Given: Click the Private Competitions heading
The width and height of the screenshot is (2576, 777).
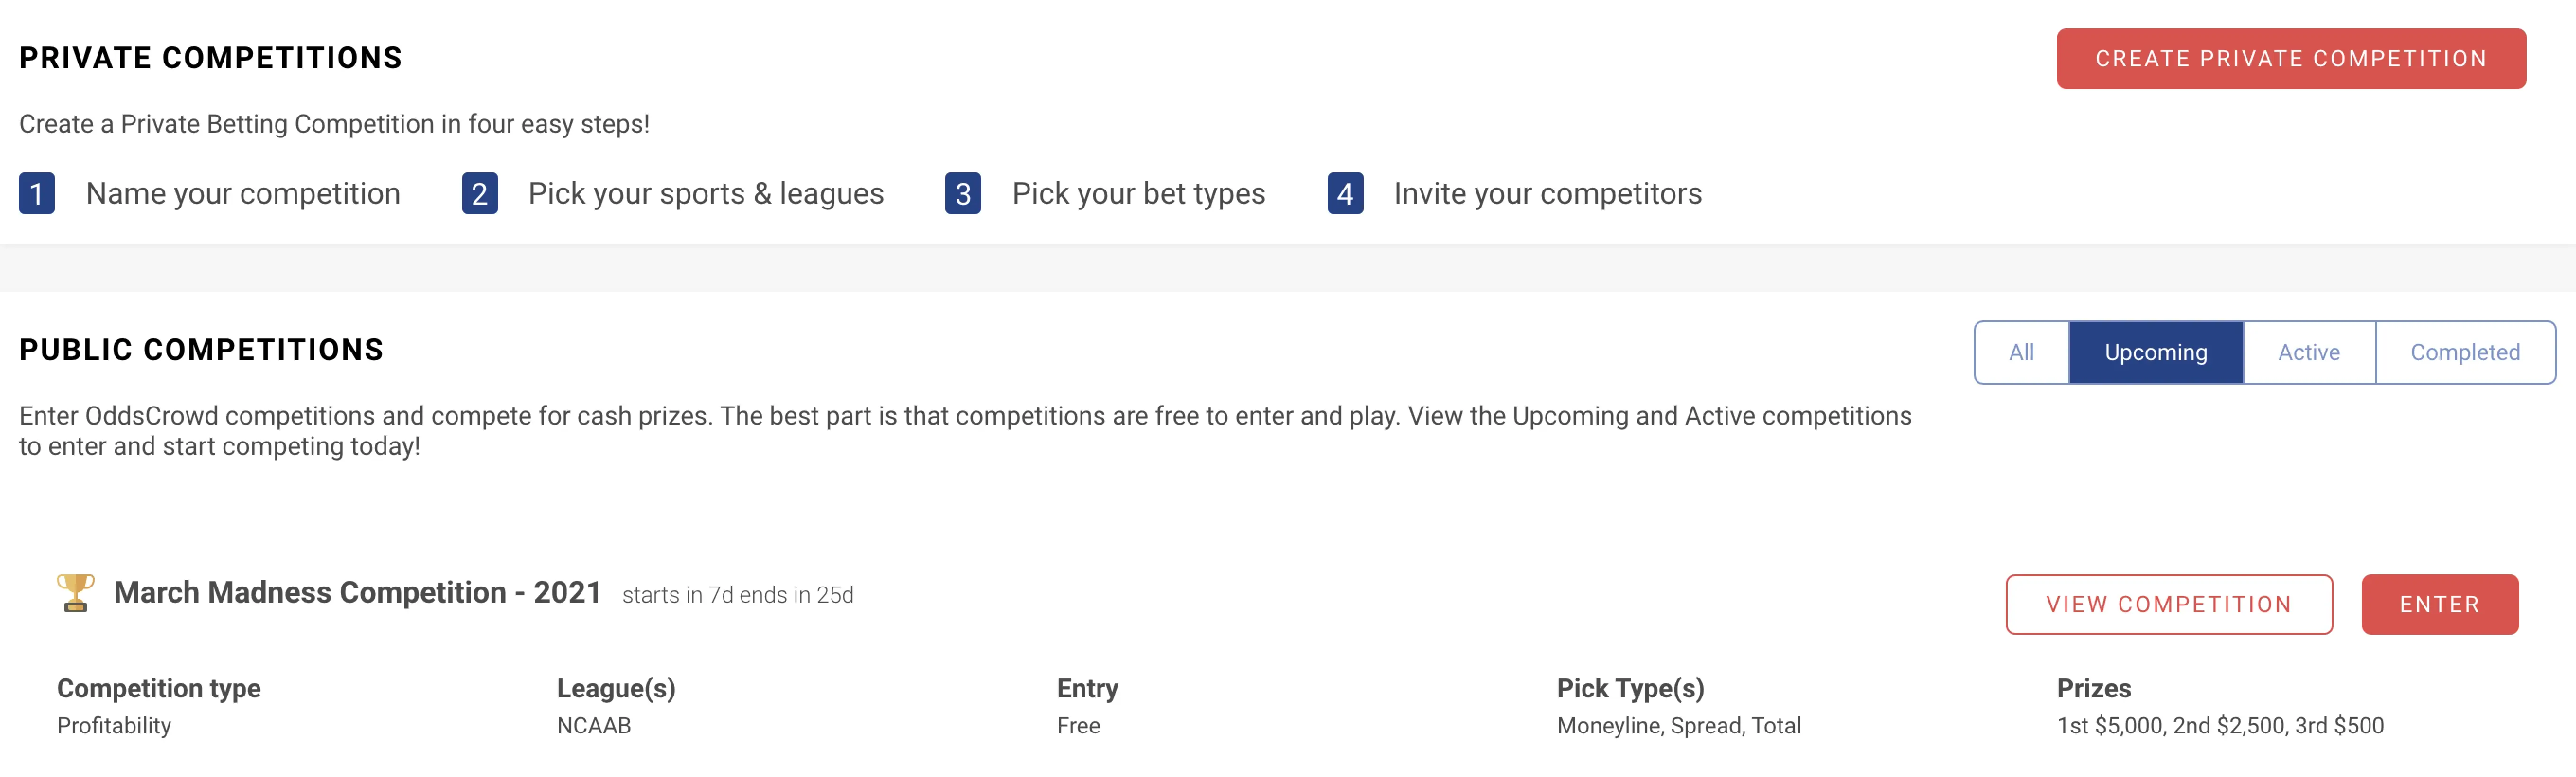Looking at the screenshot, I should point(210,58).
